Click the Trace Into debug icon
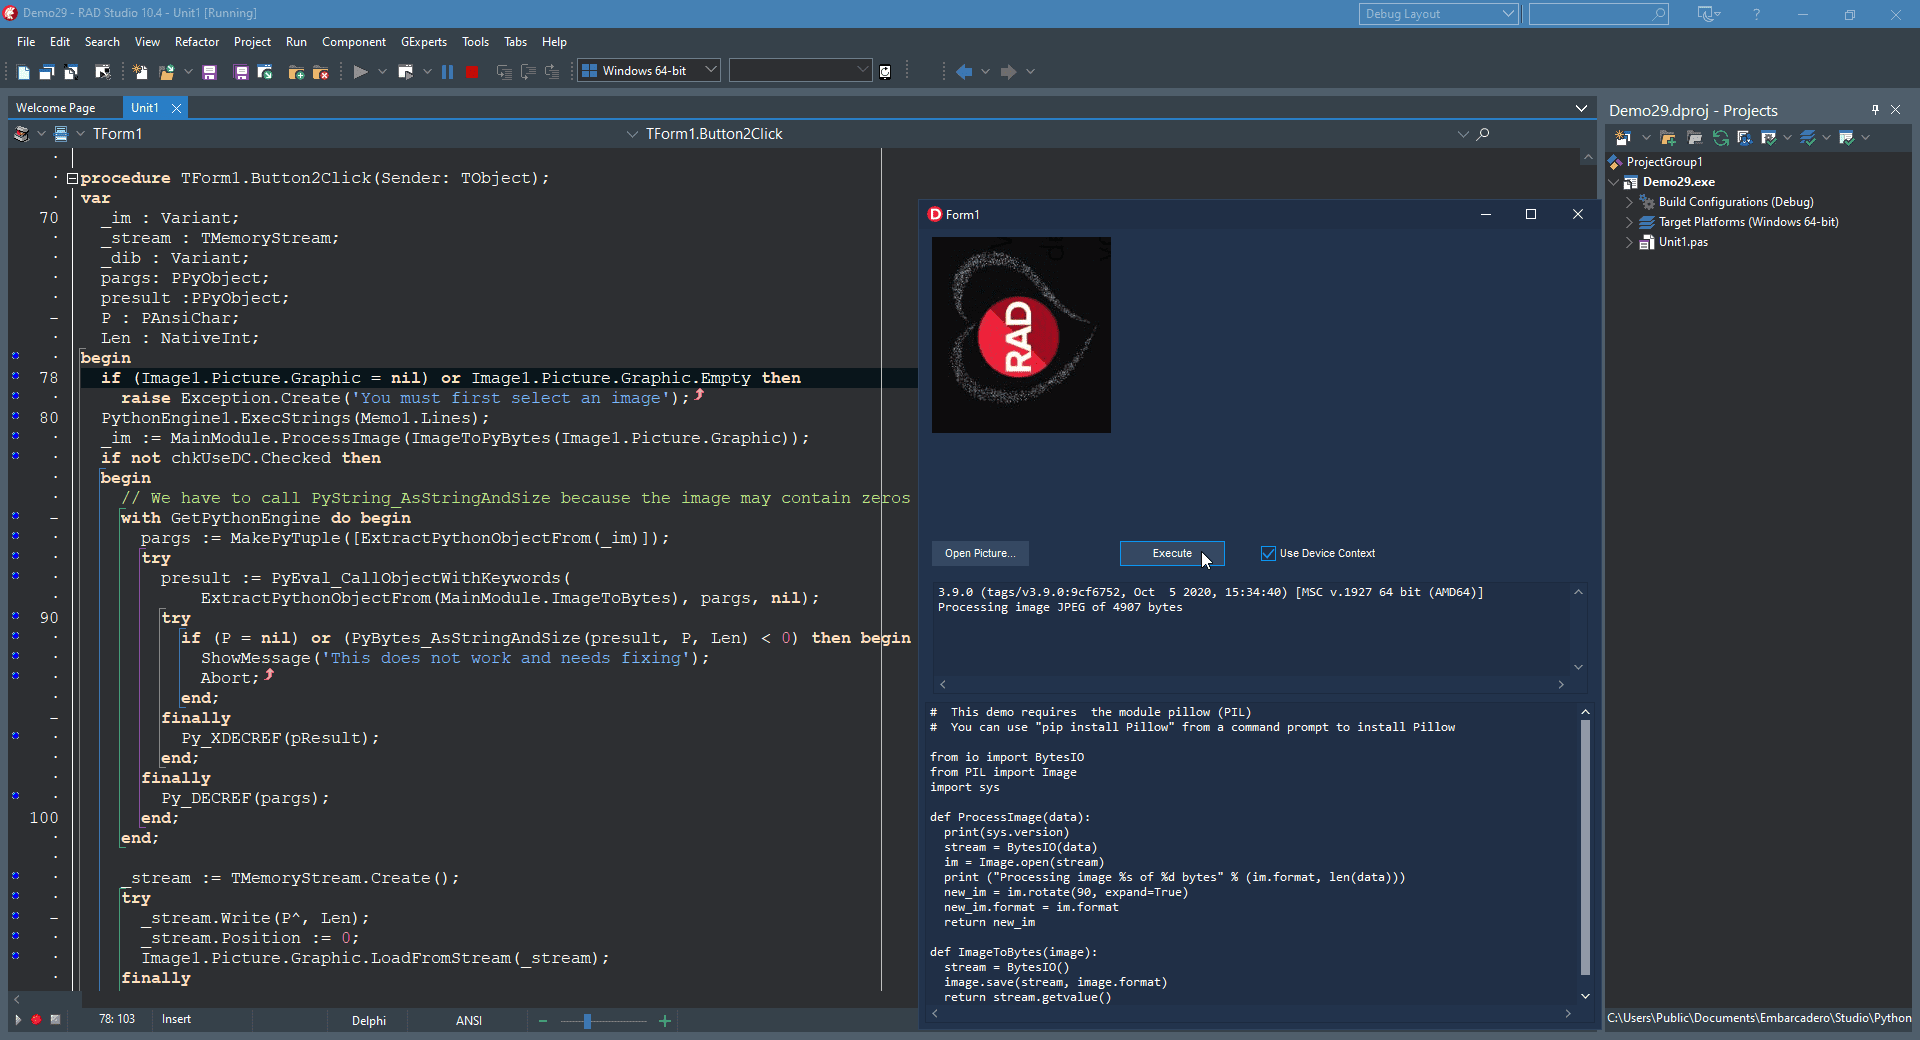Screen dimensions: 1920x1040 tap(504, 72)
